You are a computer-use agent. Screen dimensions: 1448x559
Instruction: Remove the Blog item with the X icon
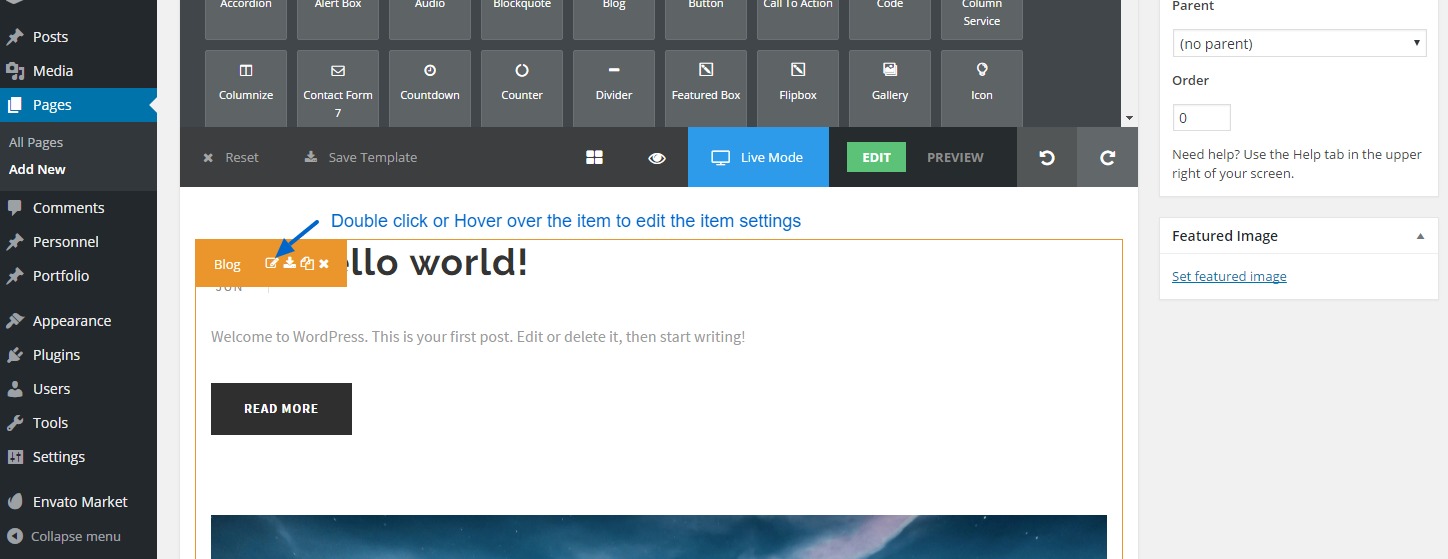pyautogui.click(x=324, y=263)
